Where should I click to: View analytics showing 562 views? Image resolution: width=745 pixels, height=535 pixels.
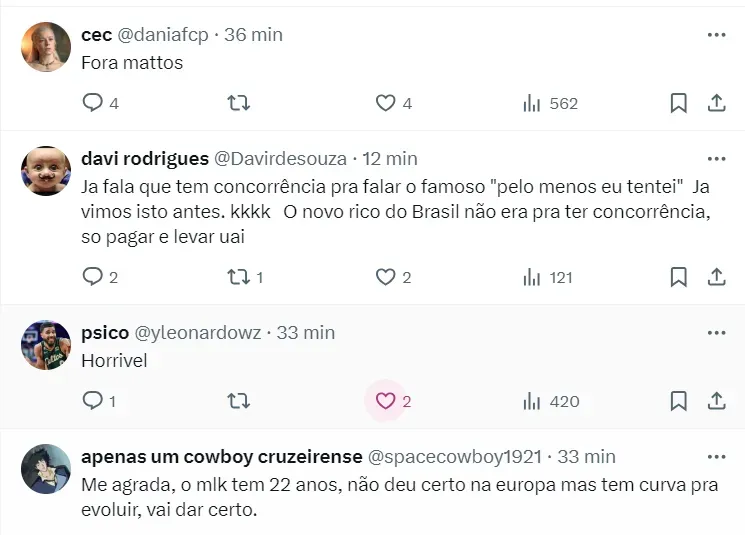pos(550,103)
